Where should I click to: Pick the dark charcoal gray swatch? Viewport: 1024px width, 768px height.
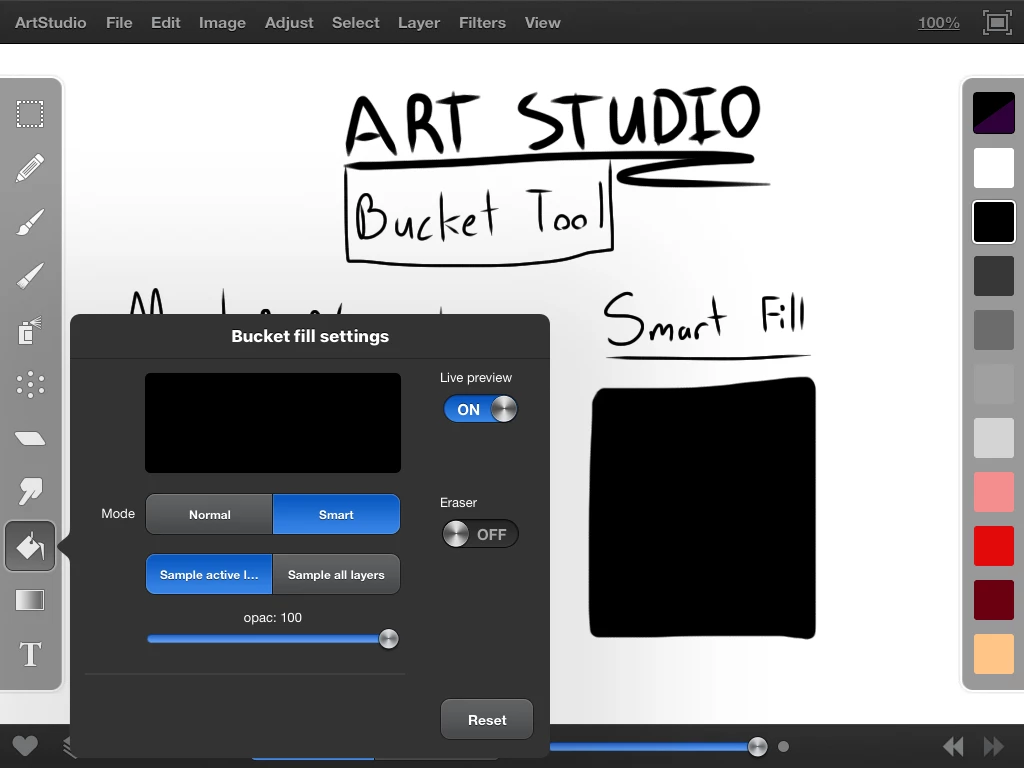(x=994, y=276)
